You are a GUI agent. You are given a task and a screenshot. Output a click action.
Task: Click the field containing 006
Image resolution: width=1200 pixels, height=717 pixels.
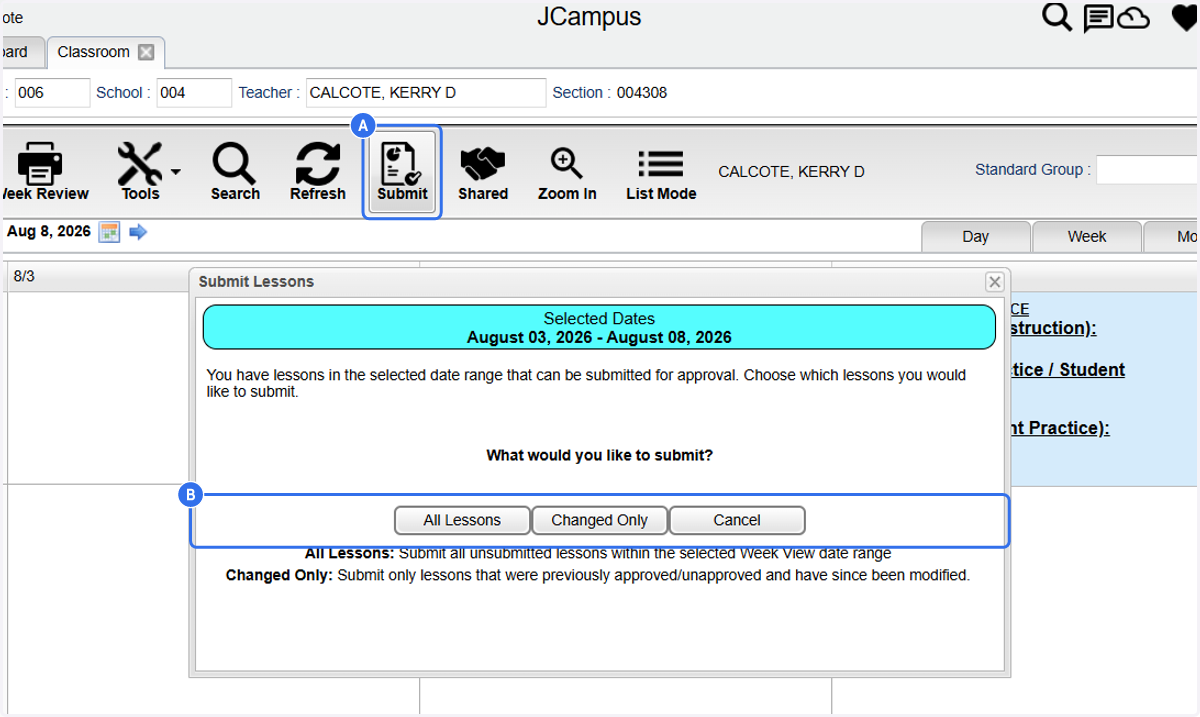[52, 93]
